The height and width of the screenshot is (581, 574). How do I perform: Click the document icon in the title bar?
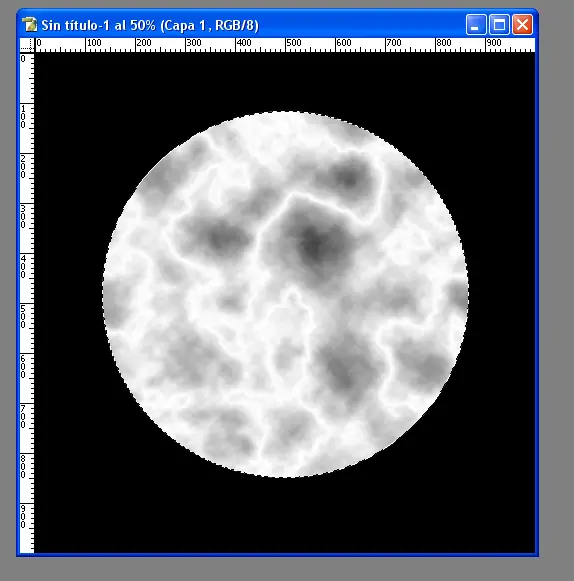click(30, 25)
